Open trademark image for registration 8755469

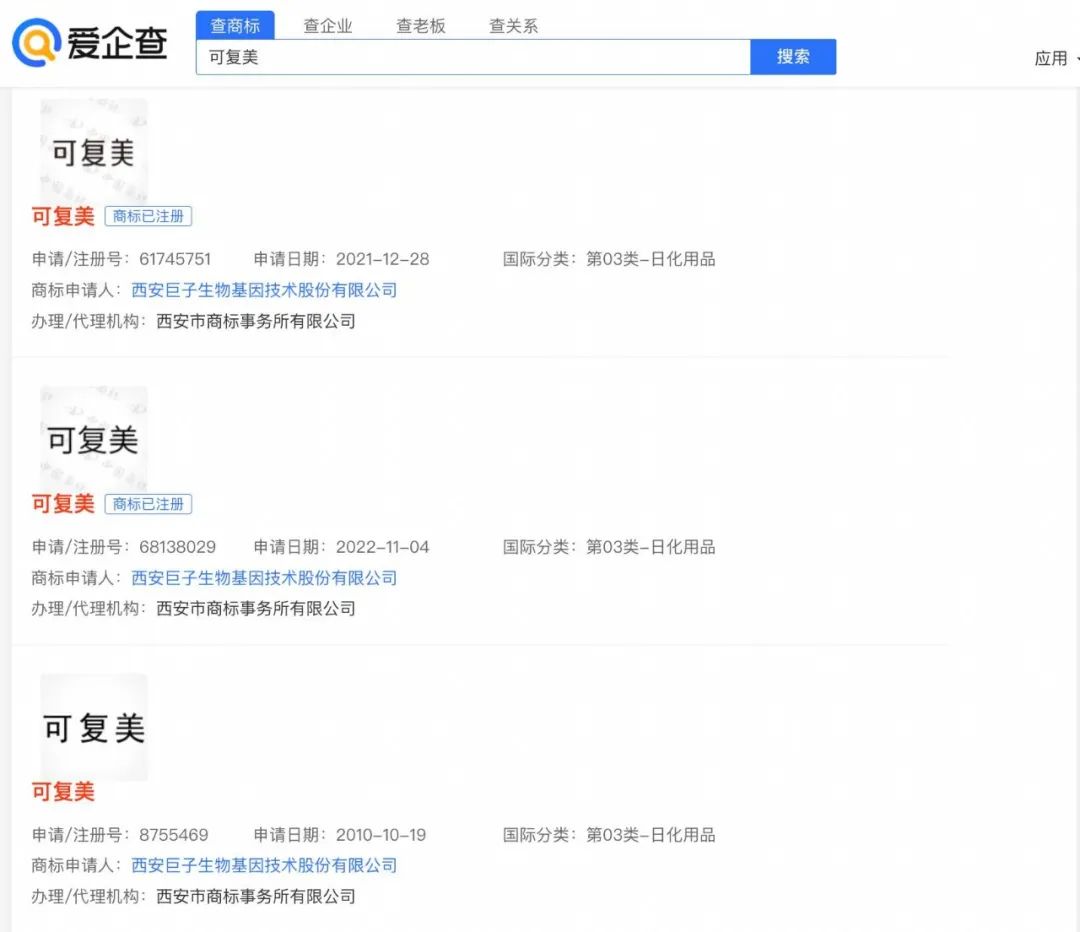[x=94, y=727]
